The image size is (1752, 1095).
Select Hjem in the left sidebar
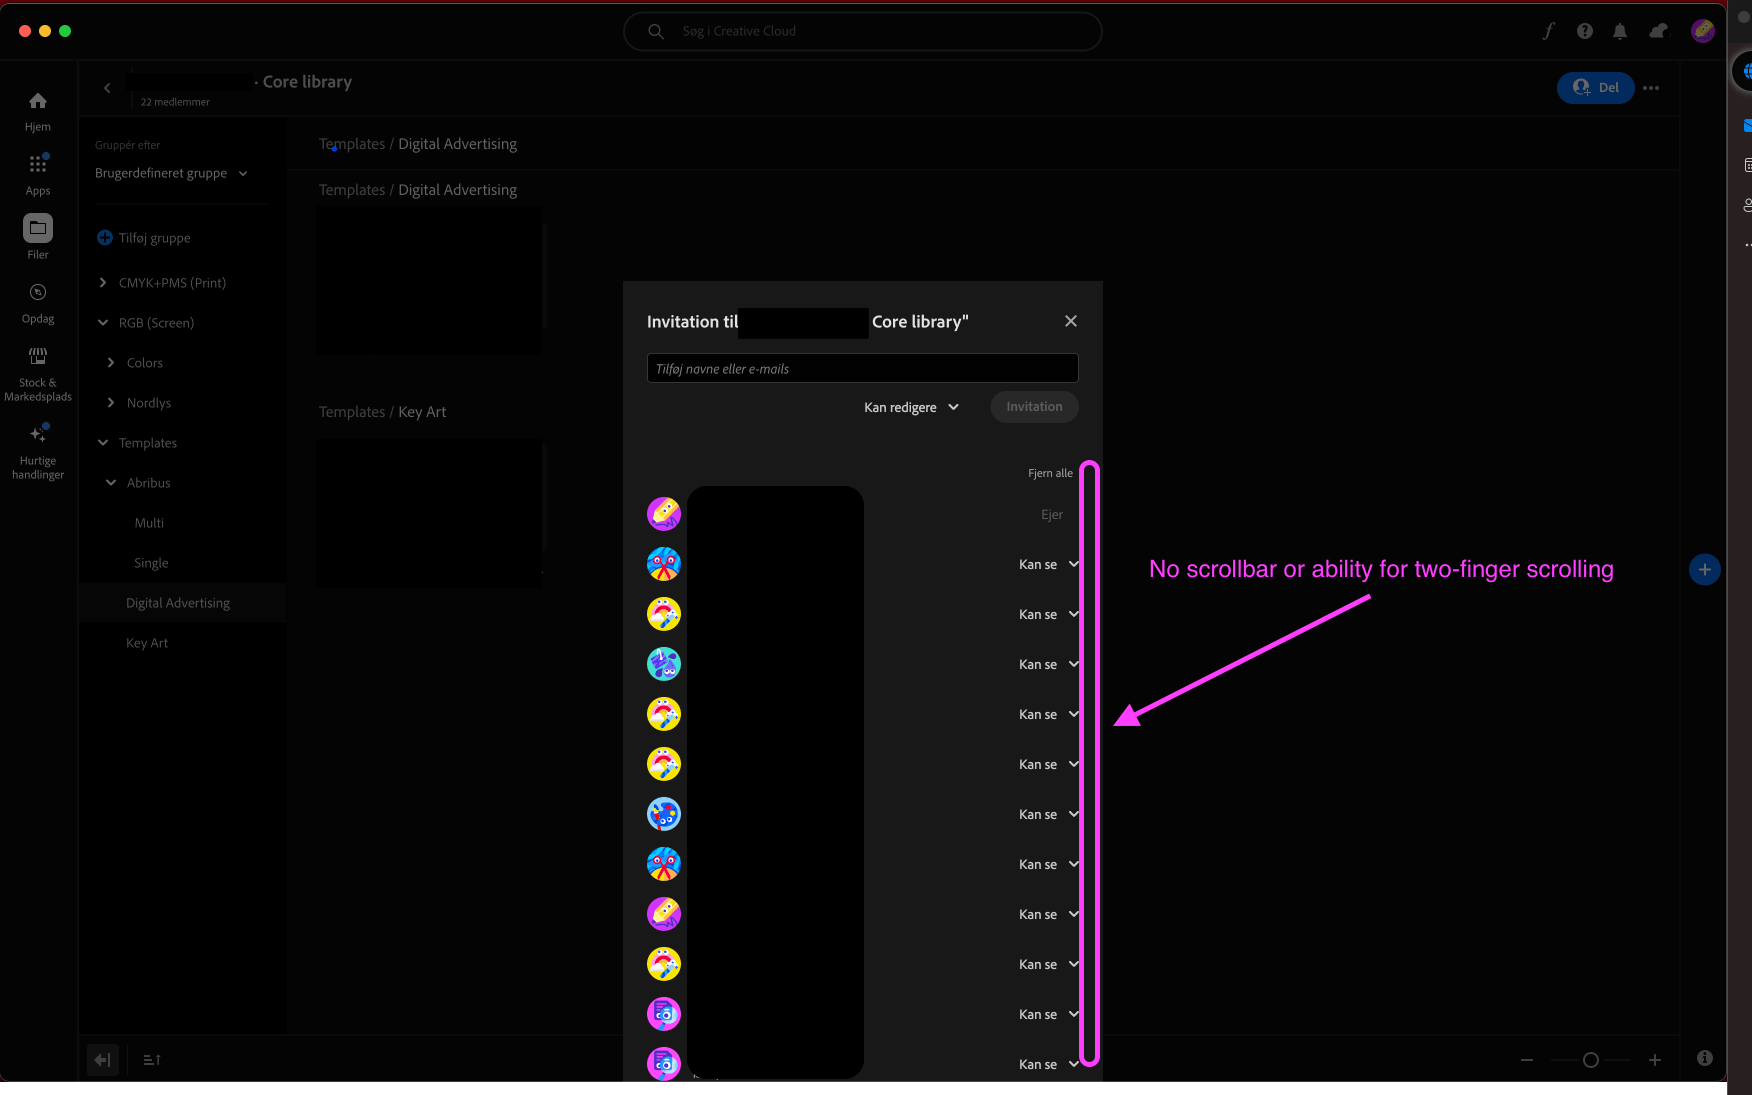point(37,108)
